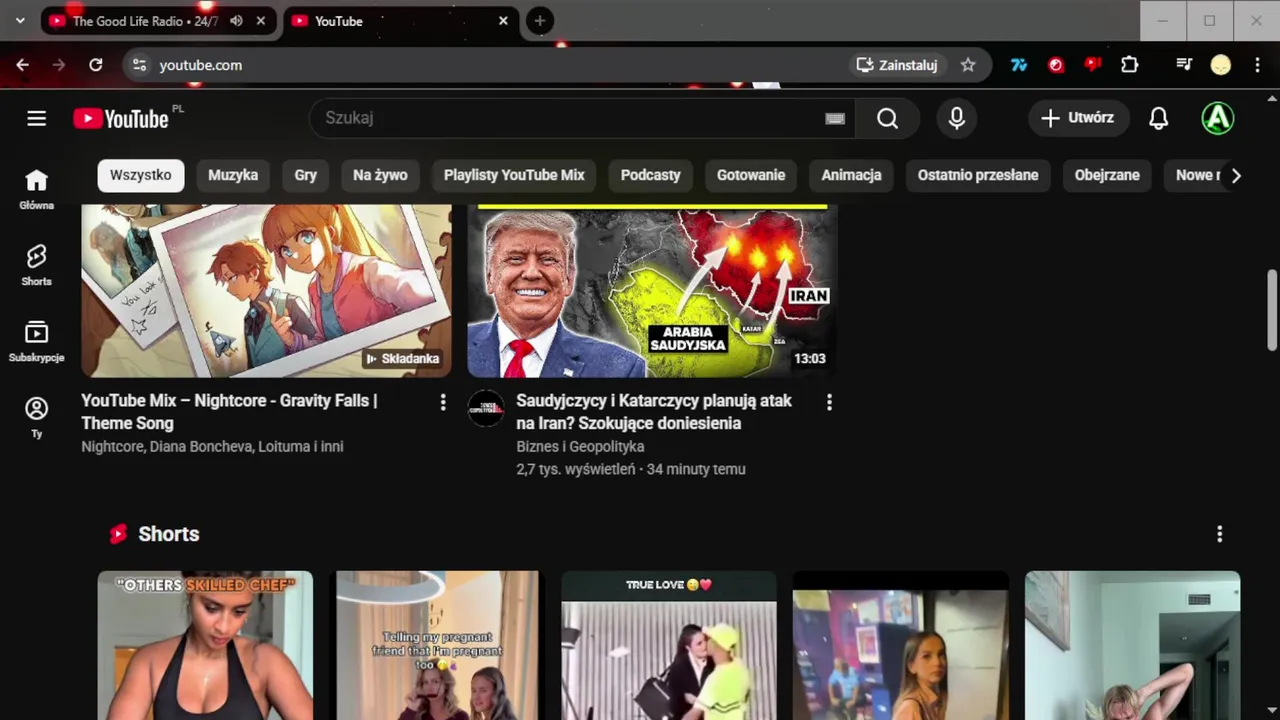This screenshot has width=1280, height=720.
Task: View site information for youtube.com
Action: click(x=139, y=65)
